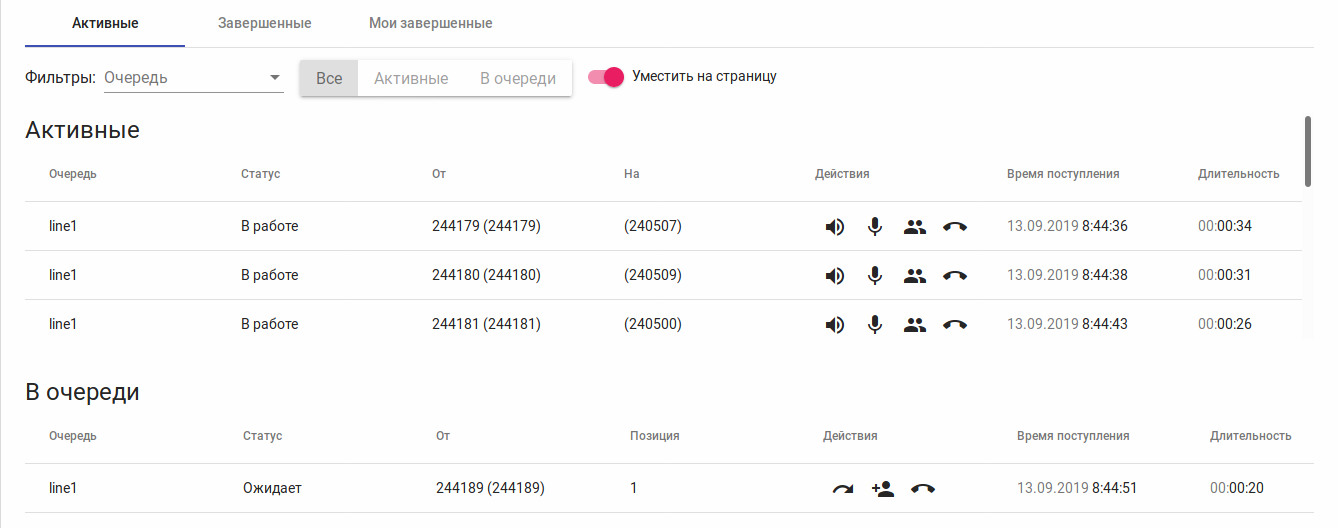Listen in on call from 244179
The height and width of the screenshot is (528, 1338).
click(835, 227)
